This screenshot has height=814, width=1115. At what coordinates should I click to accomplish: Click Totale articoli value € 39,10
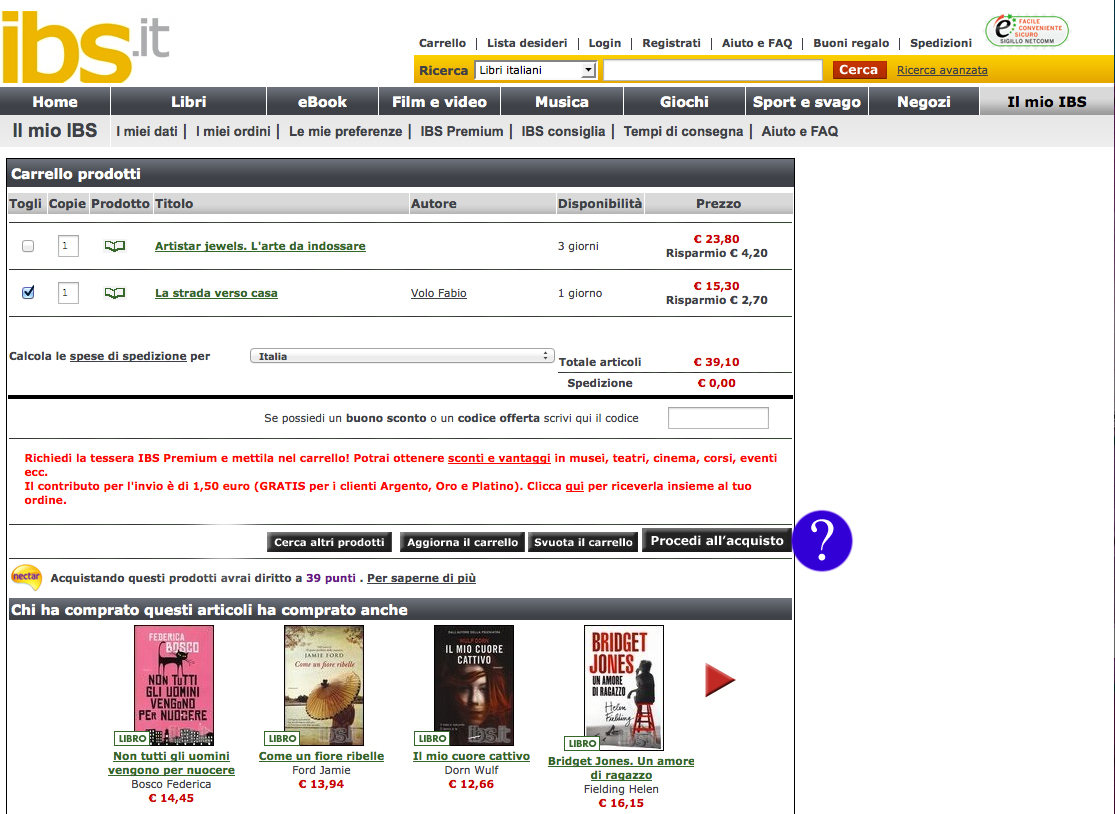716,362
